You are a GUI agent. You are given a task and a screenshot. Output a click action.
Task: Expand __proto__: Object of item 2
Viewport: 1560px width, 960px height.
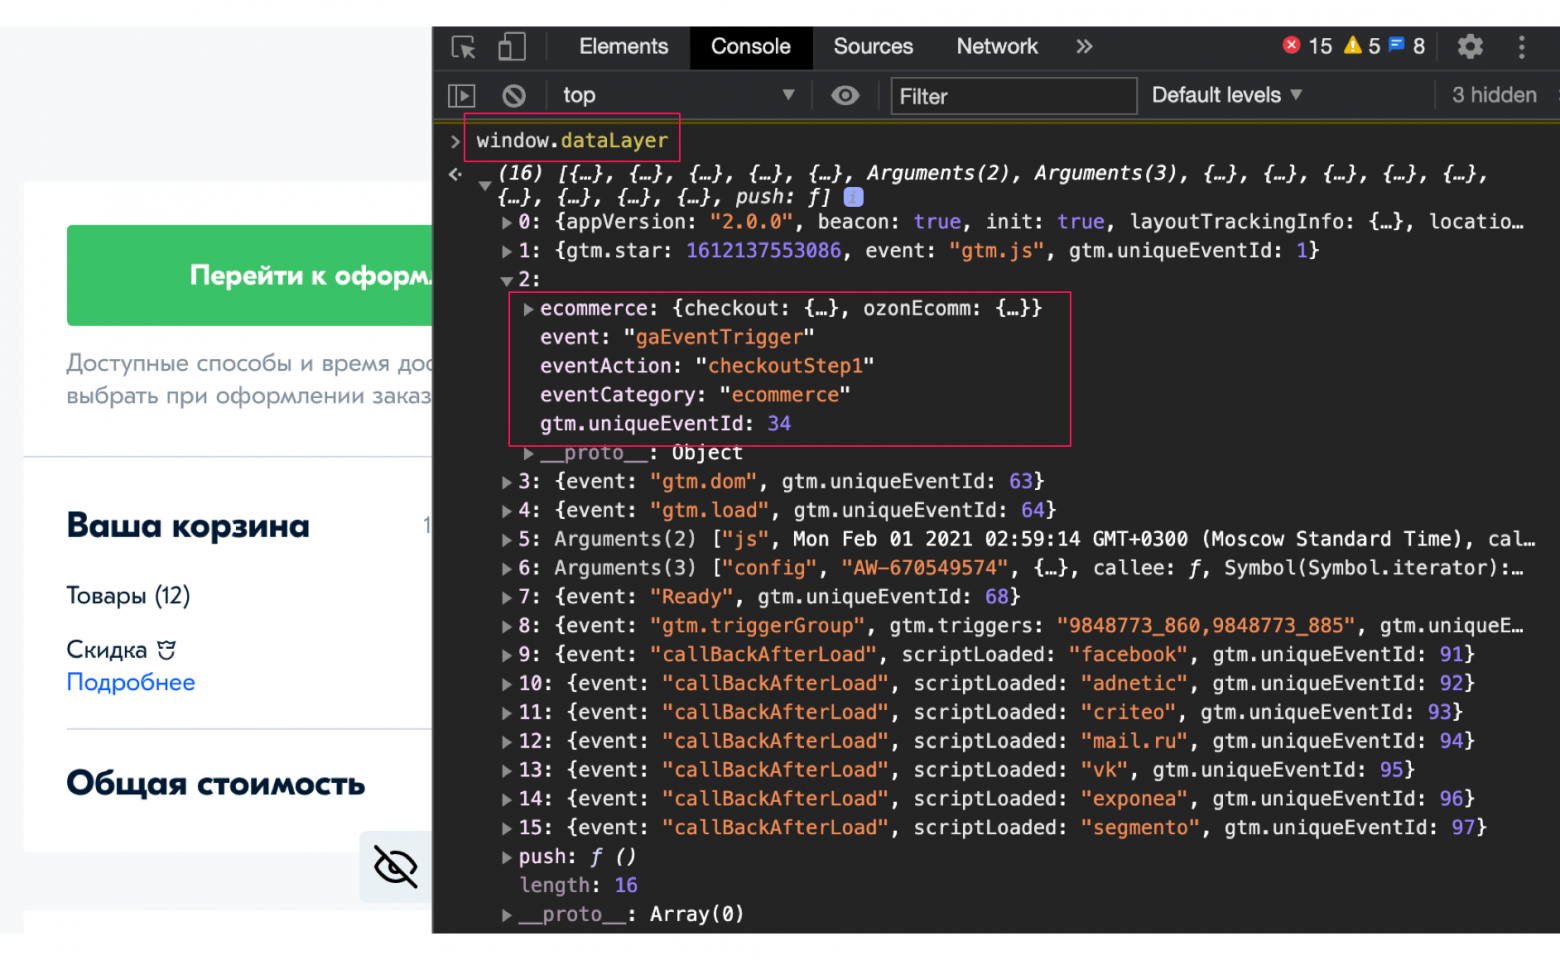(528, 454)
